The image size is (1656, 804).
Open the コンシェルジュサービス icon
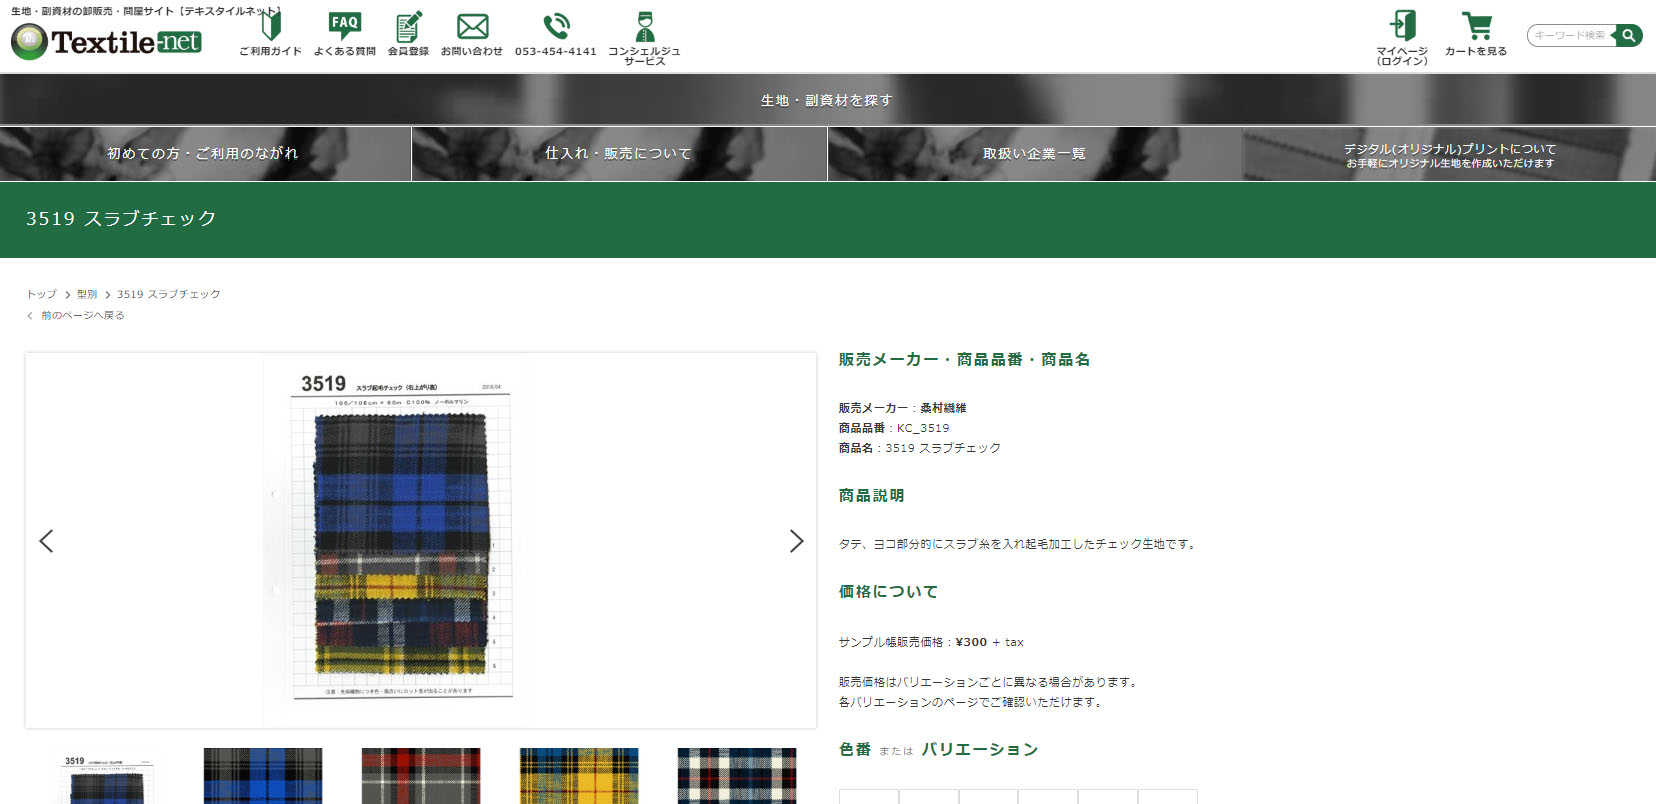(644, 38)
